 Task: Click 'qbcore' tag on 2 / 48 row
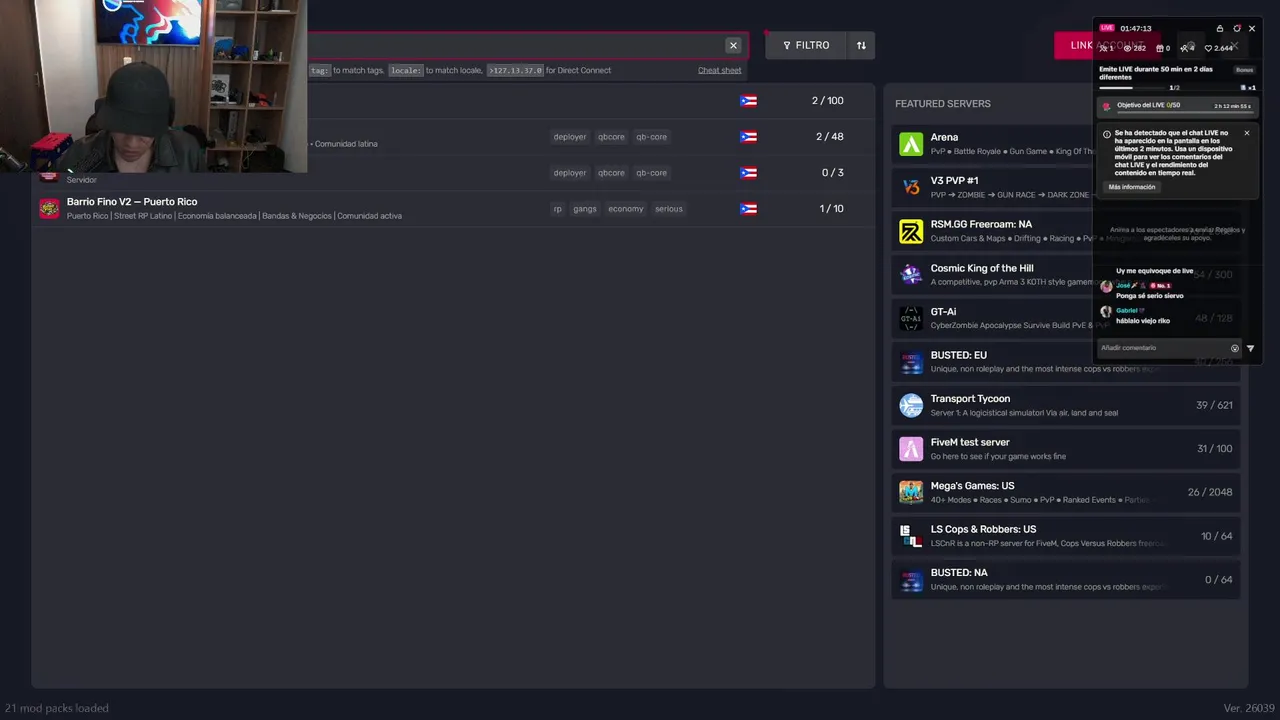pos(611,137)
